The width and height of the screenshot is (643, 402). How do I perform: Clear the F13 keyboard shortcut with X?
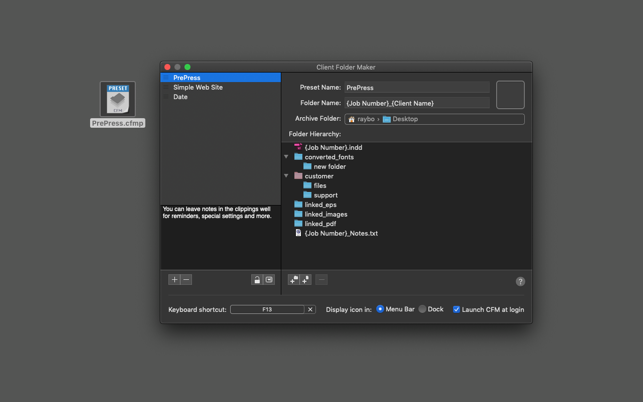pos(310,310)
